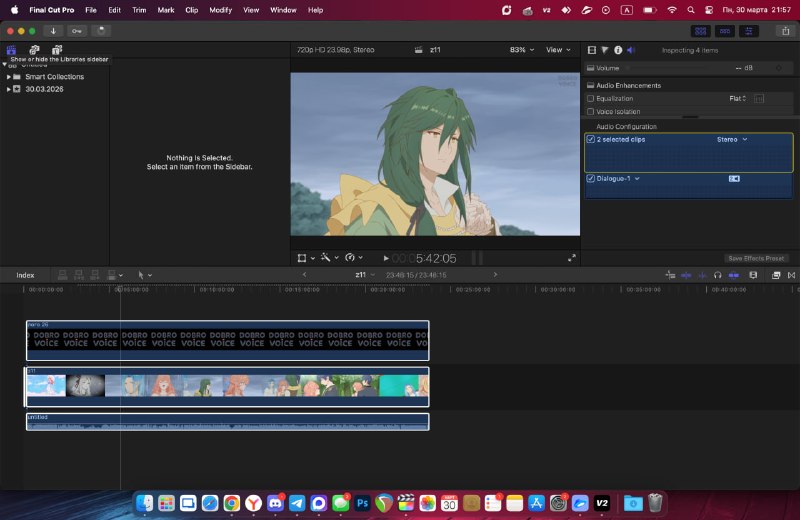Open the 83% zoom dropdown
This screenshot has width=800, height=520.
(x=522, y=49)
